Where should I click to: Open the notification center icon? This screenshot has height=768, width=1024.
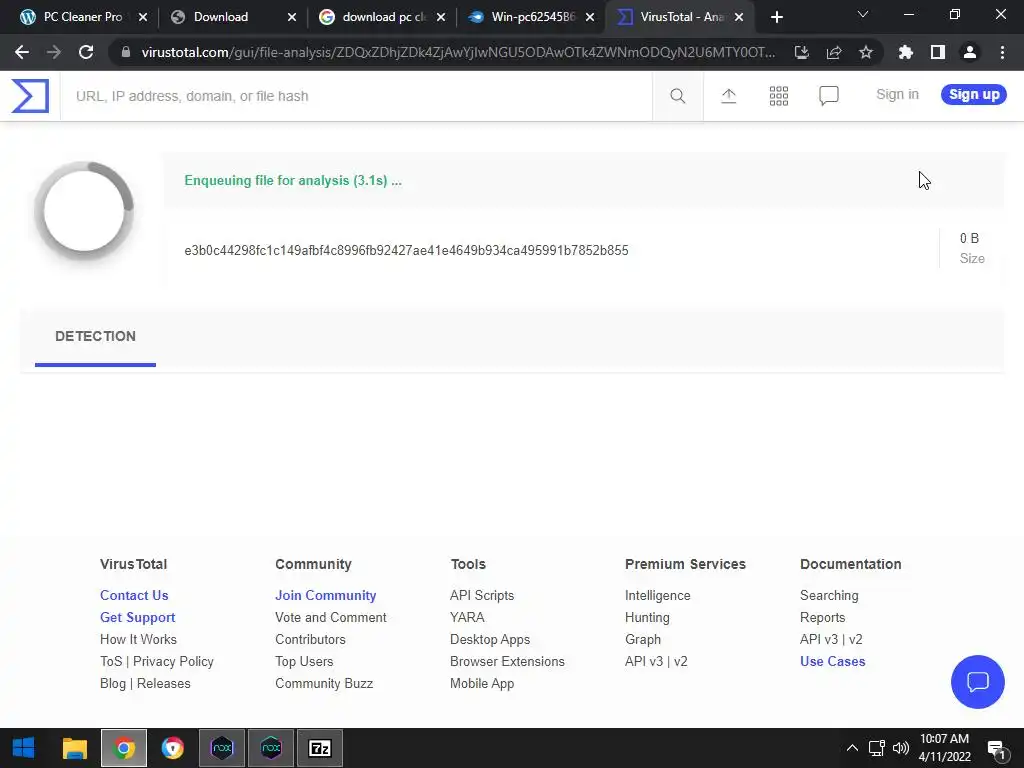[996, 749]
